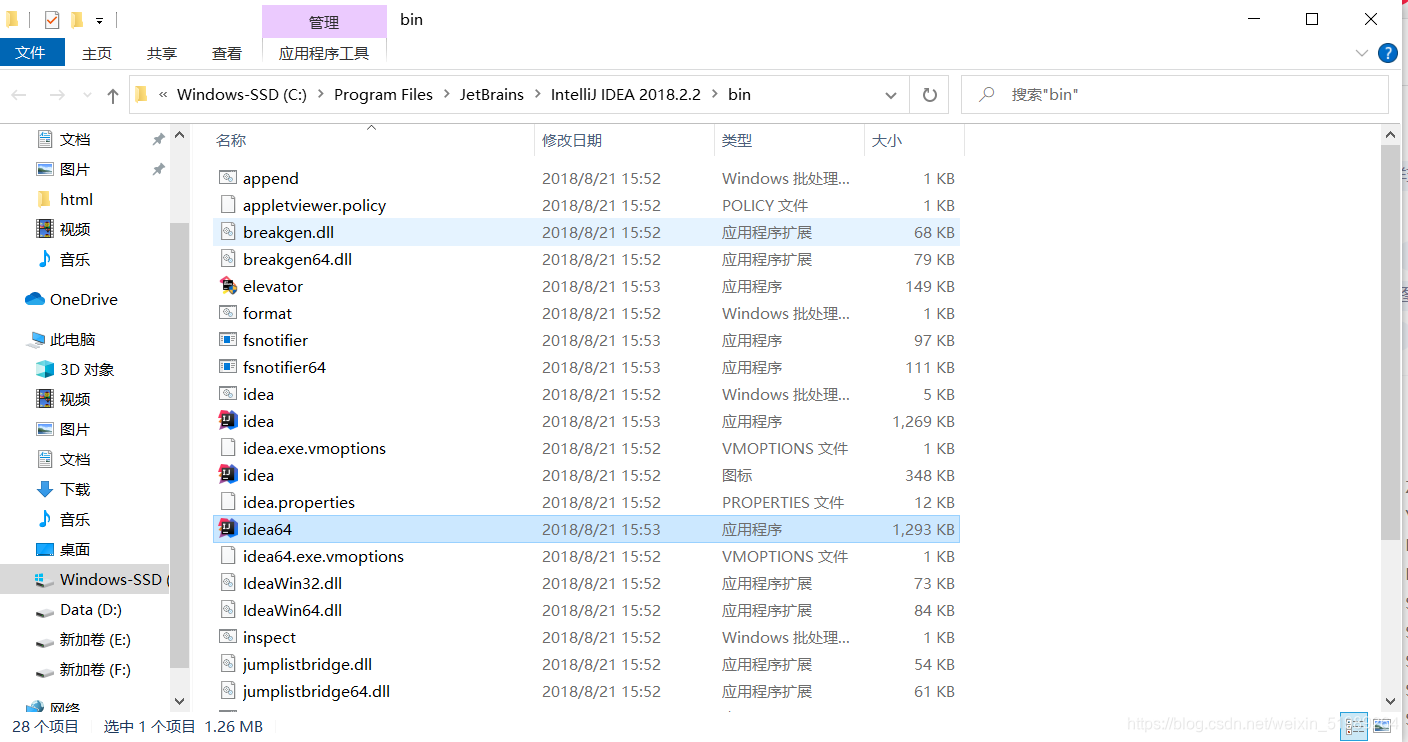Open customize quick access toolbar dropdown
This screenshot has height=742, width=1408.
(x=100, y=21)
